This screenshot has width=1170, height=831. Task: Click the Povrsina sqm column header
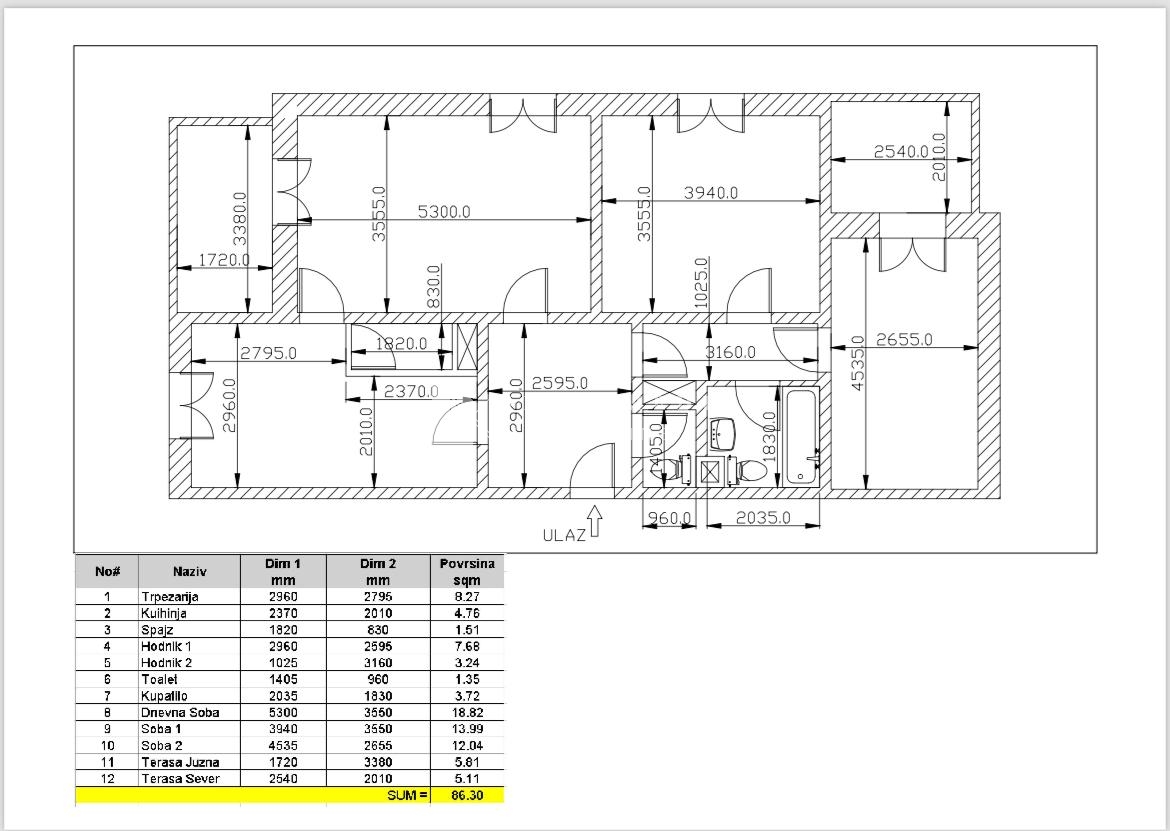pyautogui.click(x=467, y=571)
